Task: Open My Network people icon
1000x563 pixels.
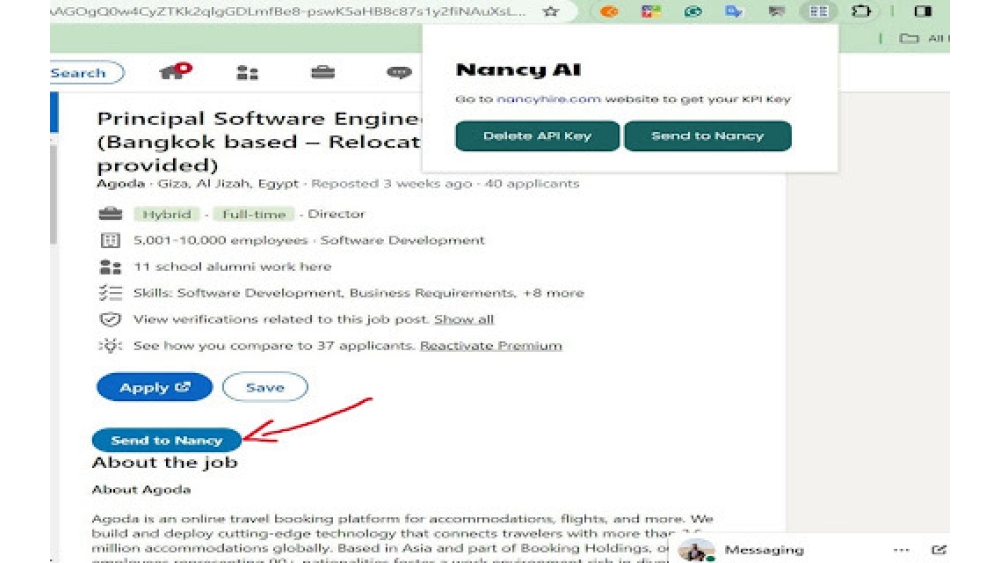Action: [247, 73]
